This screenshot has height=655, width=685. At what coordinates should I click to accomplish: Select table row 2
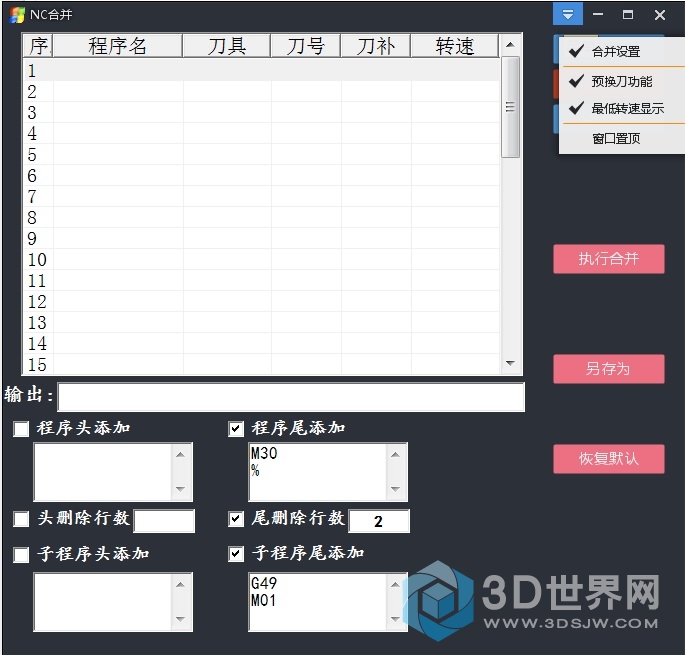pyautogui.click(x=261, y=91)
